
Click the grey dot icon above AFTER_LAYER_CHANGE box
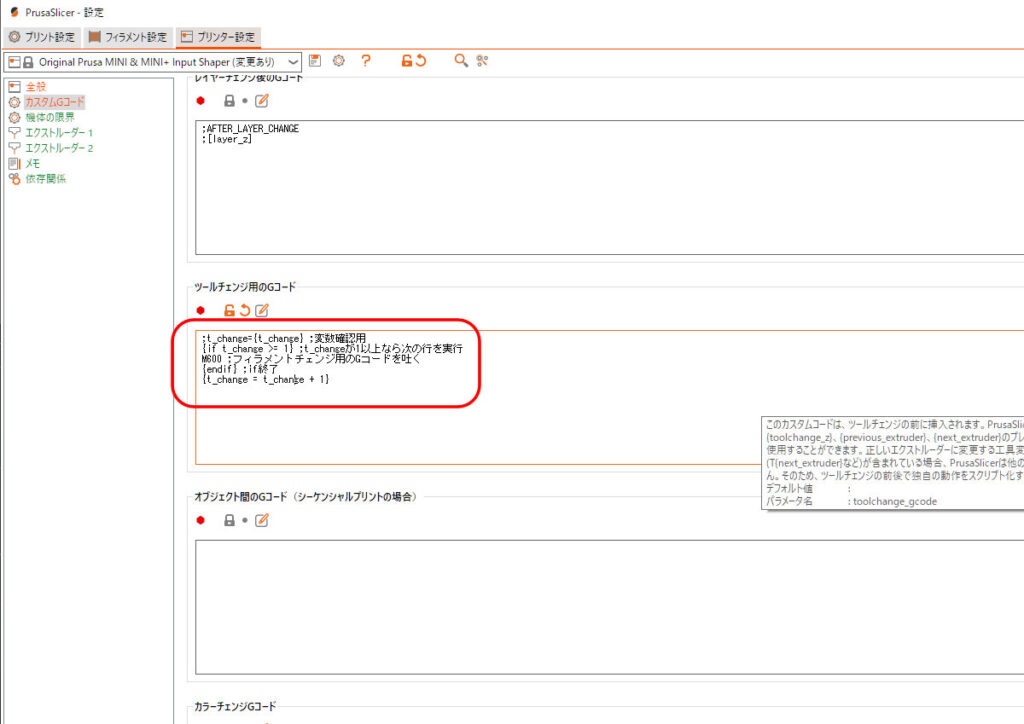pyautogui.click(x=245, y=101)
